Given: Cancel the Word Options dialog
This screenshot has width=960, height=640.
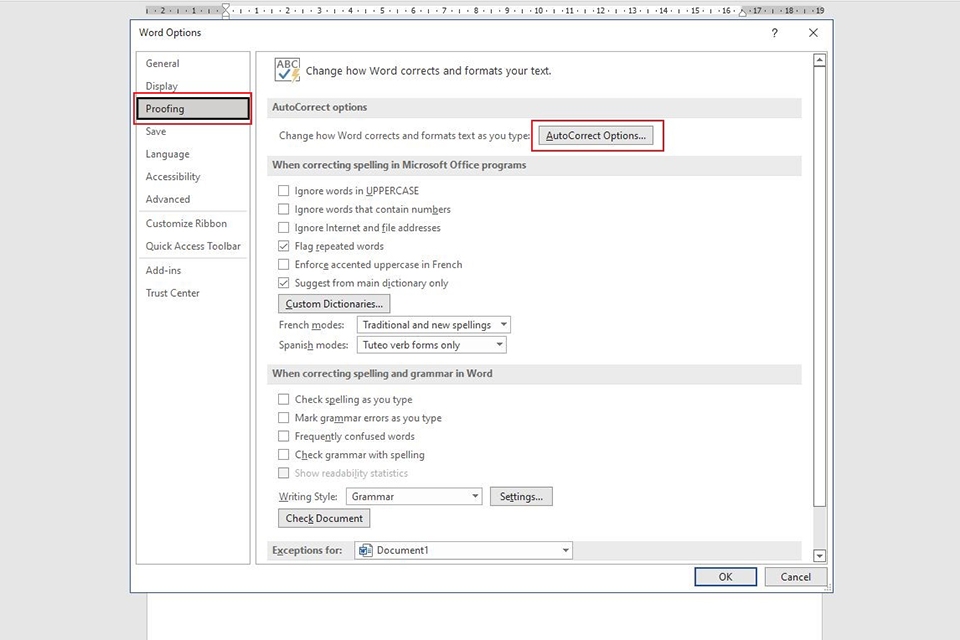Looking at the screenshot, I should 795,577.
